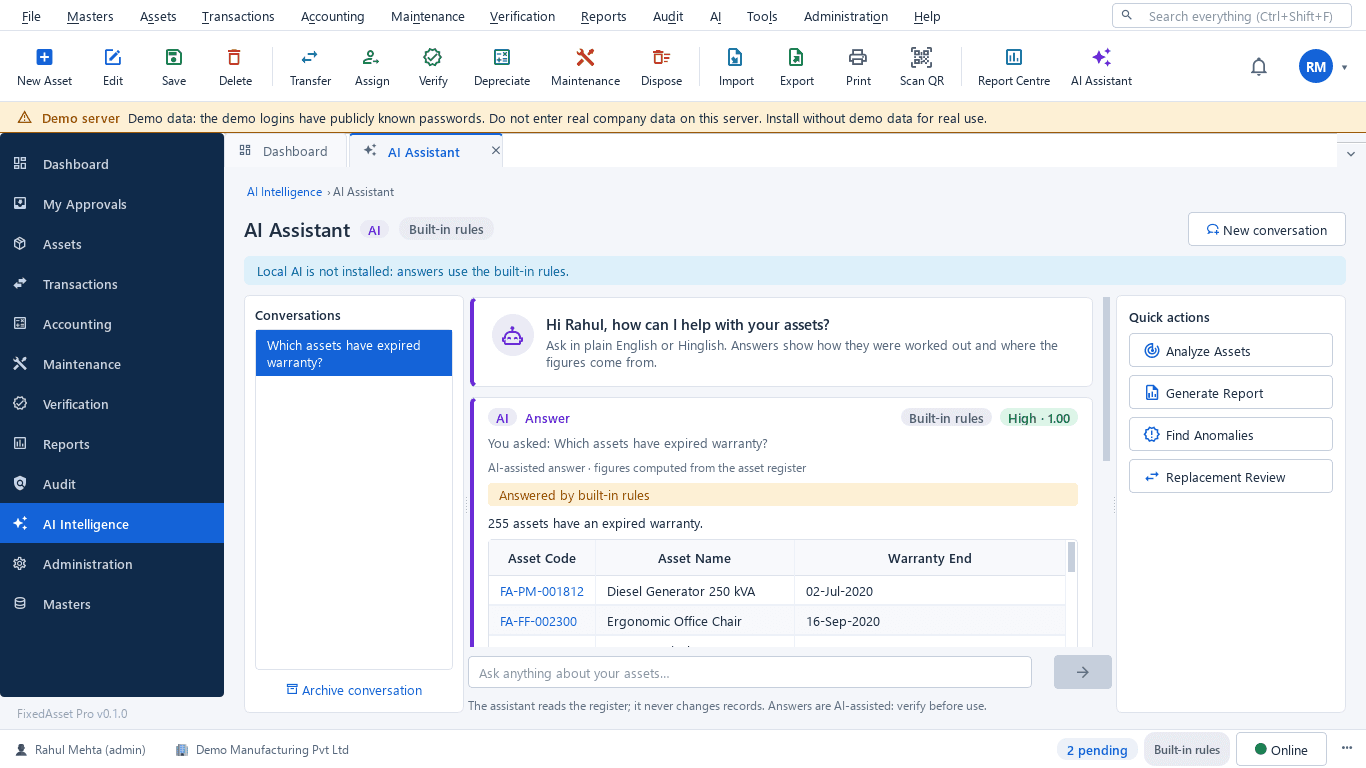Click the Verify toolbar icon

433,68
